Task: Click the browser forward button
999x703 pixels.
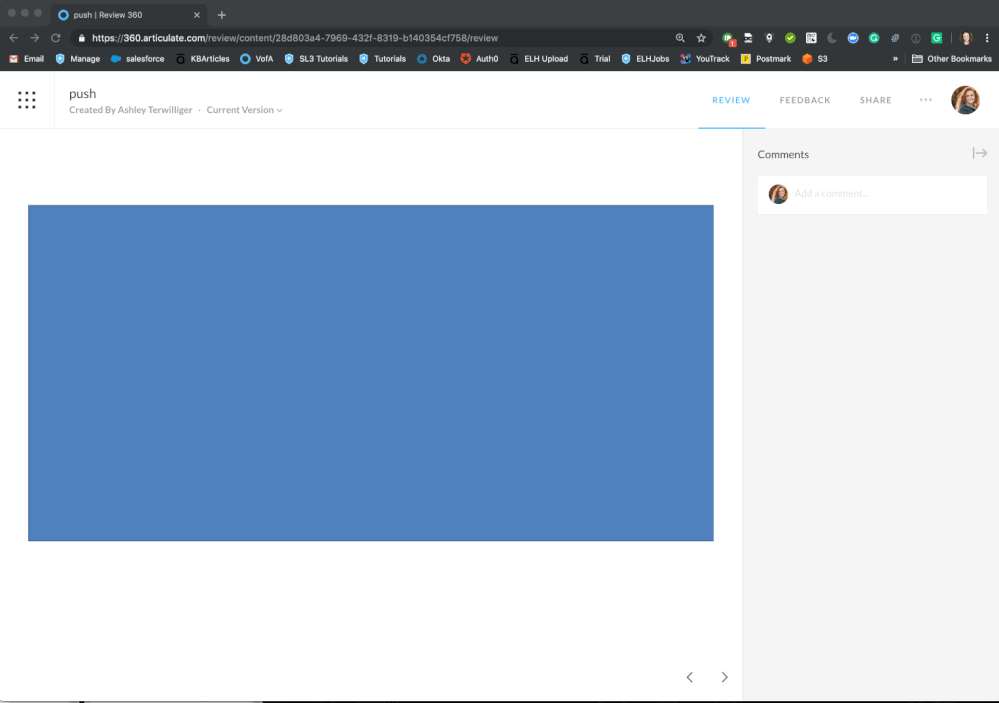Action: click(x=34, y=38)
